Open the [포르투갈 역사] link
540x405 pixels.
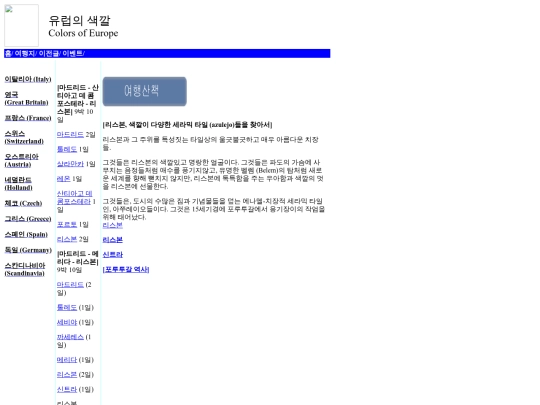(x=126, y=269)
